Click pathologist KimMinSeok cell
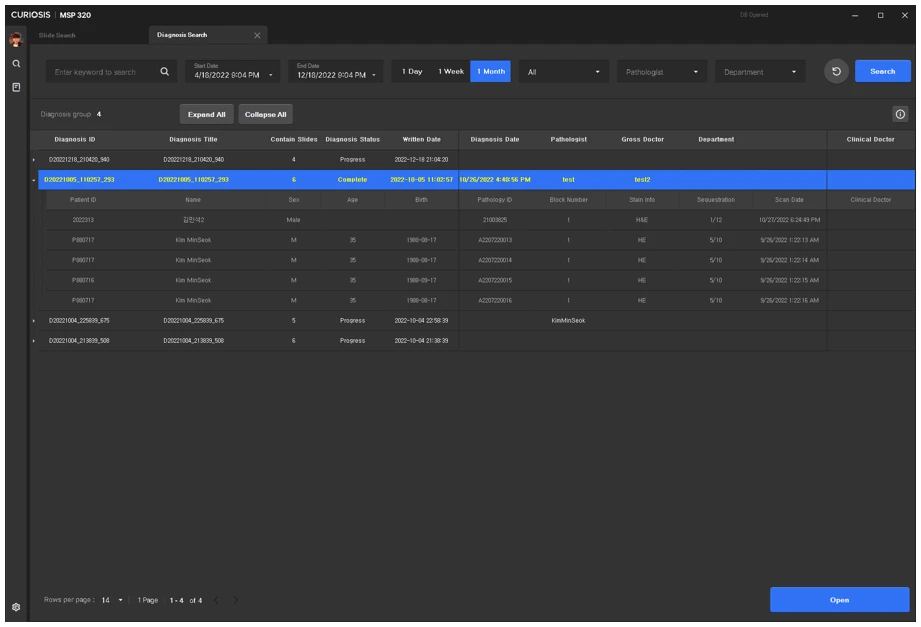Viewport: 921px width, 627px height. click(568, 321)
